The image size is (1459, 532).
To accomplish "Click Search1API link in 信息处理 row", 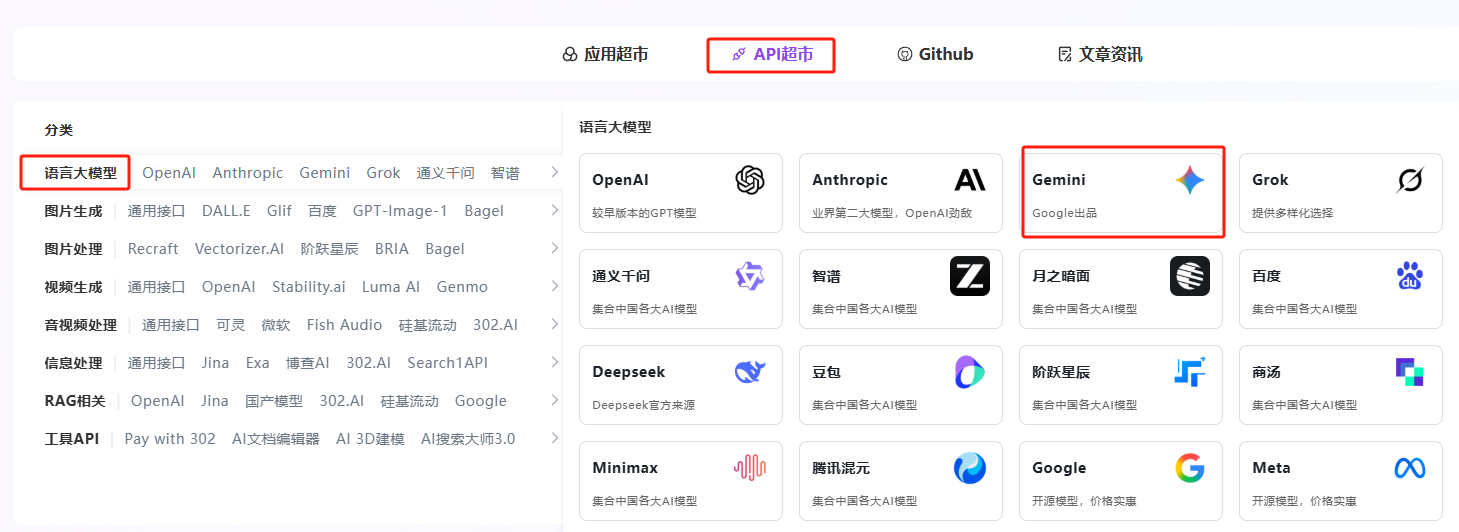I will [447, 363].
